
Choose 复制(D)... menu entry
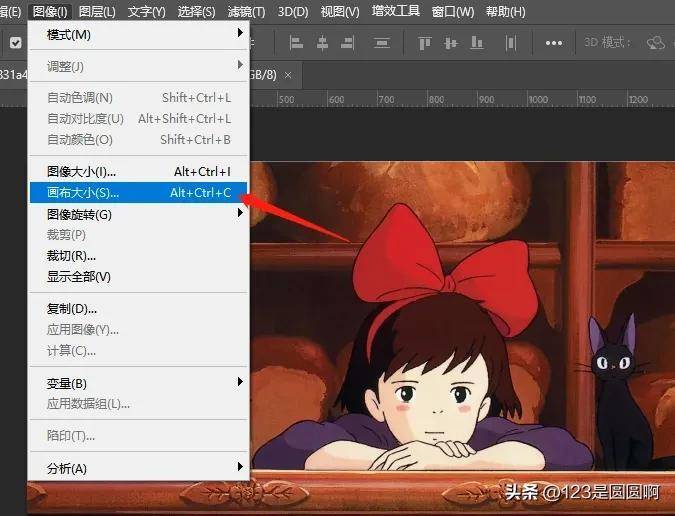pyautogui.click(x=138, y=309)
